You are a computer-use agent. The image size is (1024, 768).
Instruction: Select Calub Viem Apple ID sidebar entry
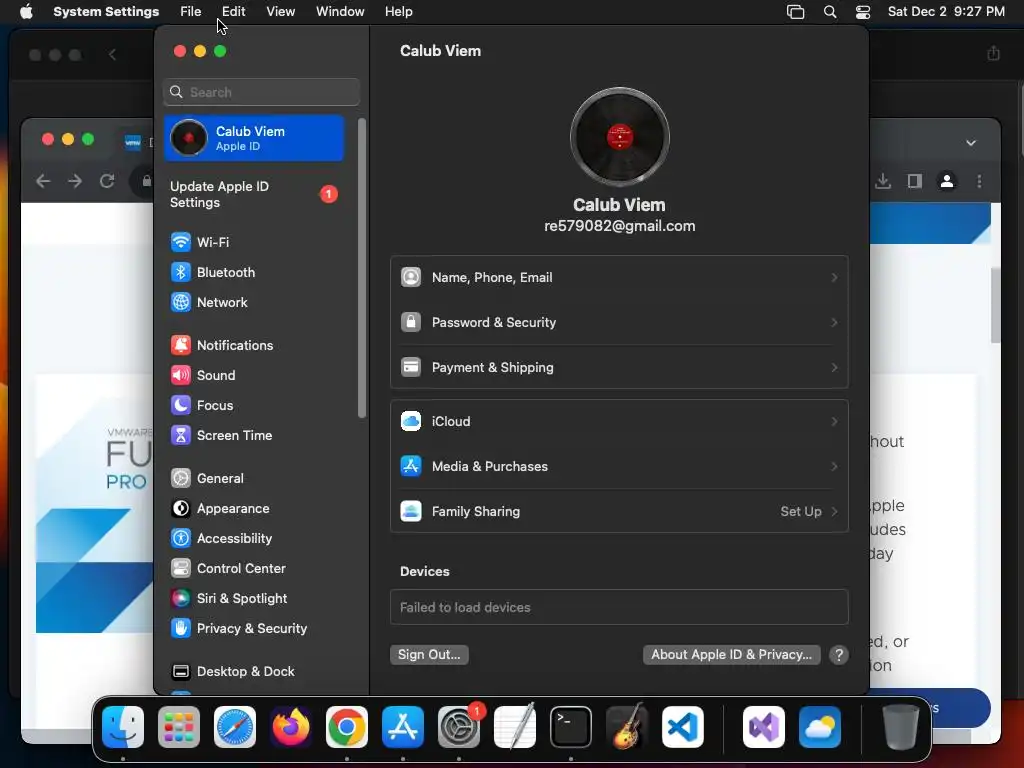tap(253, 138)
